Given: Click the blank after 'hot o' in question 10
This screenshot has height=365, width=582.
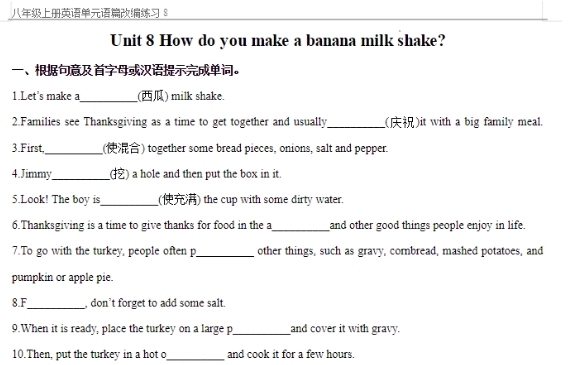Looking at the screenshot, I should (x=196, y=355).
